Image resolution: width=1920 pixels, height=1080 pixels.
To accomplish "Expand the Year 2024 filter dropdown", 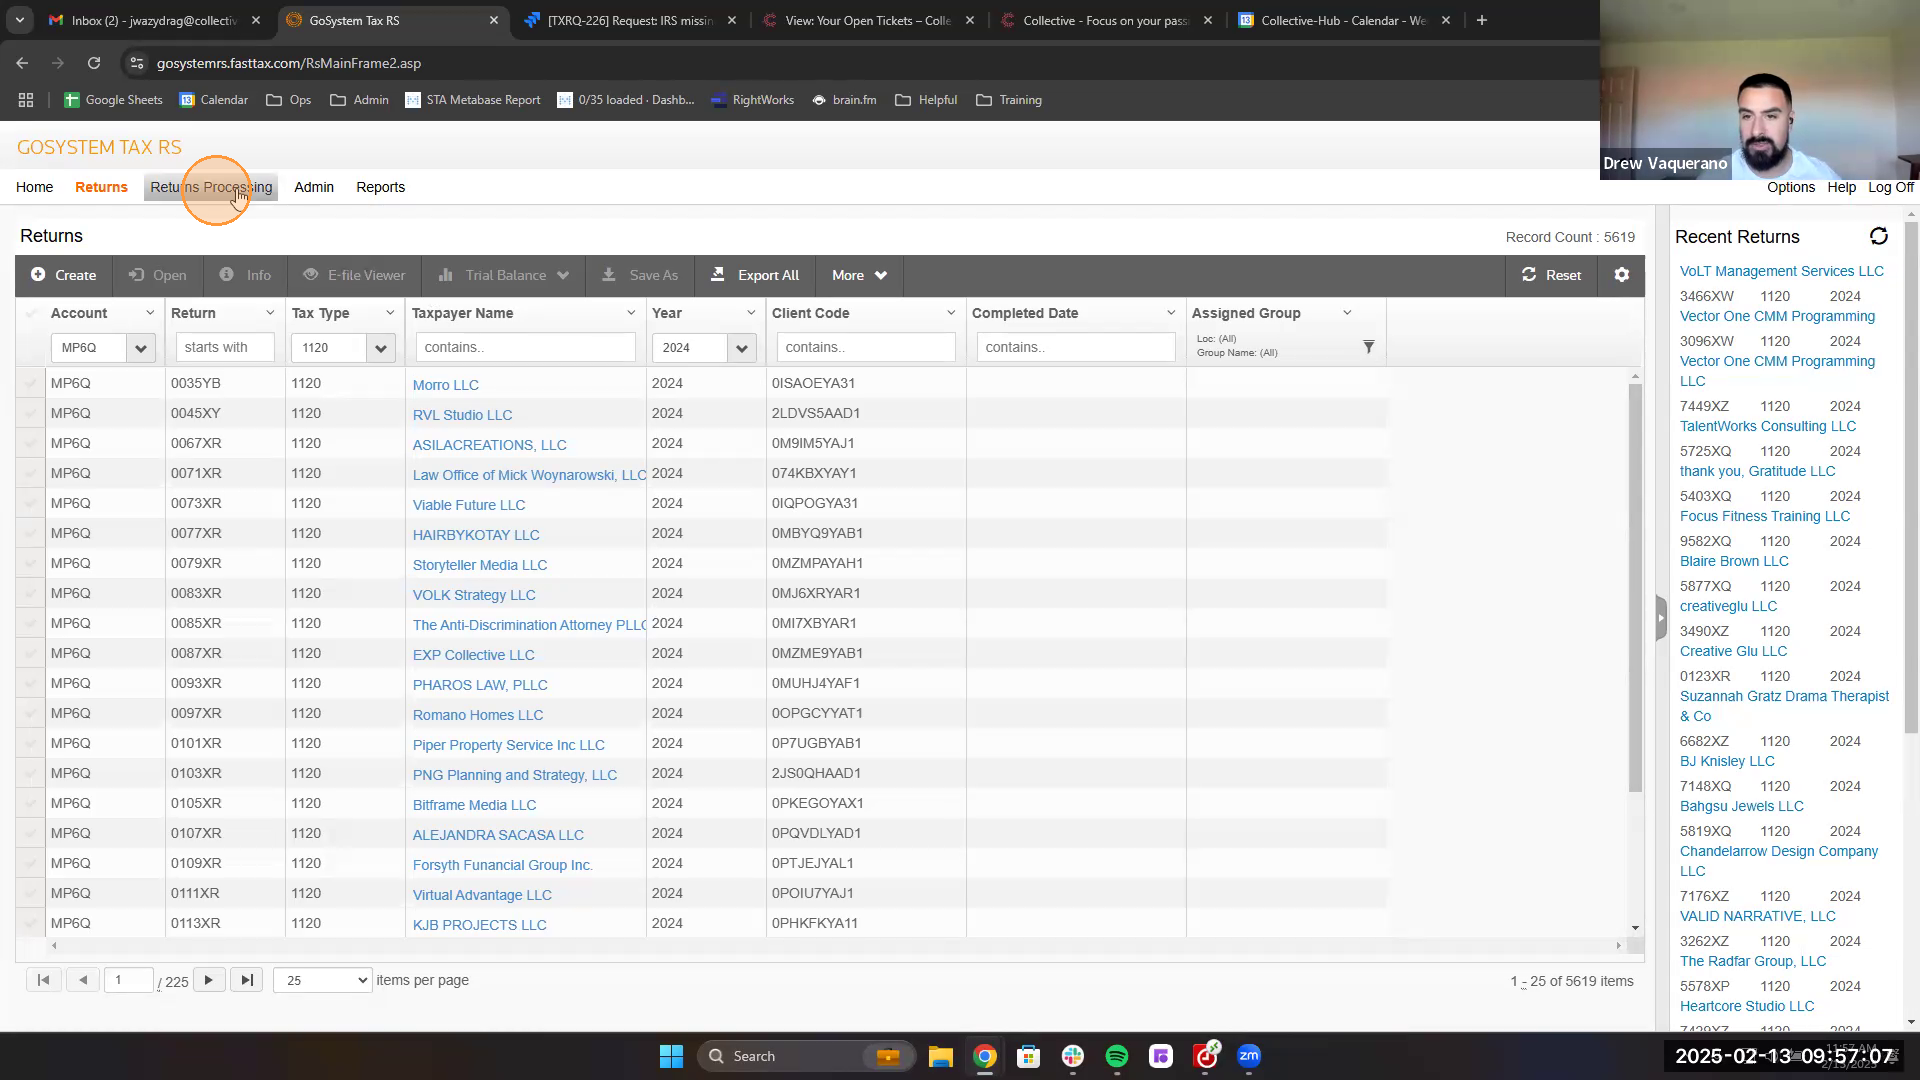I will 741,348.
